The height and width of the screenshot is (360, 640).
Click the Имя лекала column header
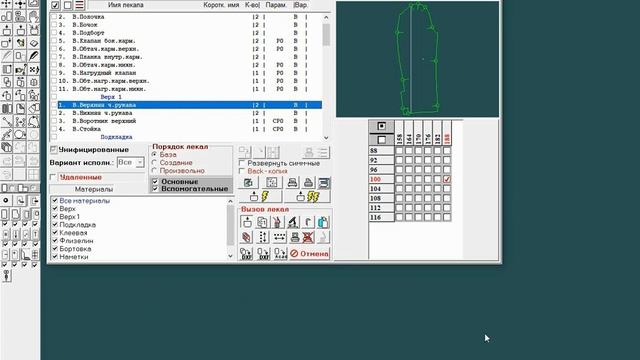(x=126, y=5)
